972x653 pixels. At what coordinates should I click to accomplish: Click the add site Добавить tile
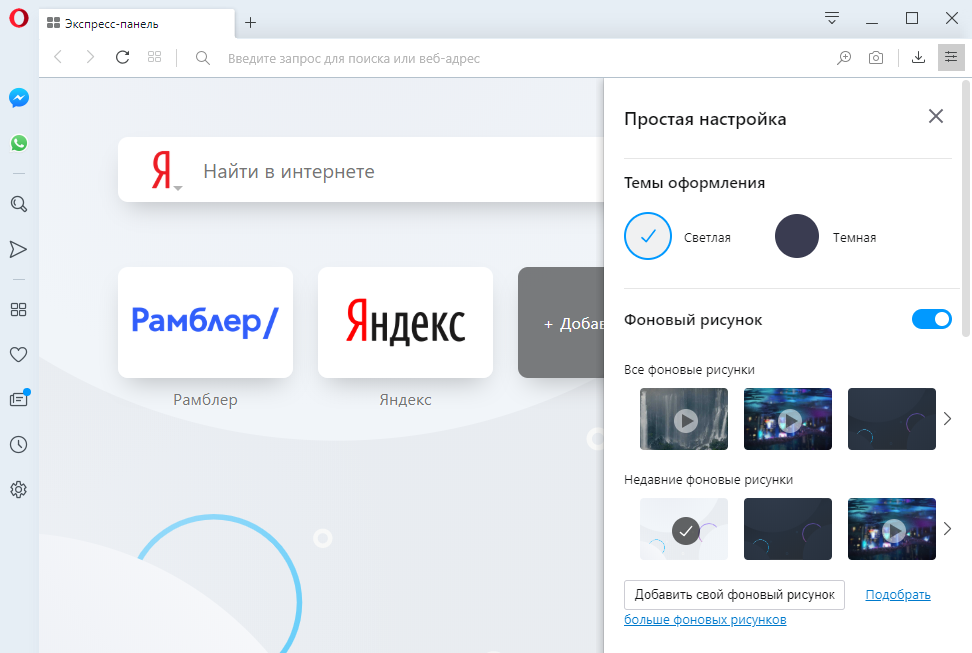tap(561, 322)
